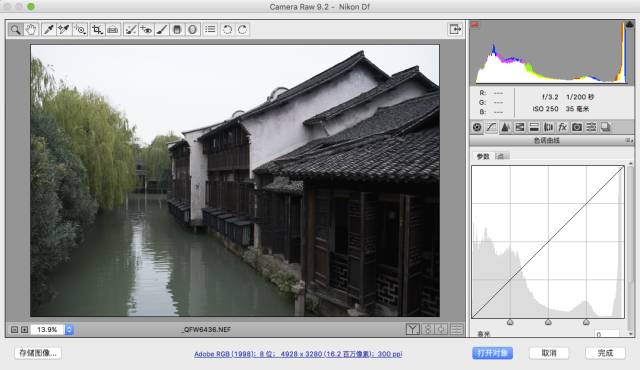Open the Detail panel tab
Image resolution: width=640 pixels, height=370 pixels.
(505, 127)
